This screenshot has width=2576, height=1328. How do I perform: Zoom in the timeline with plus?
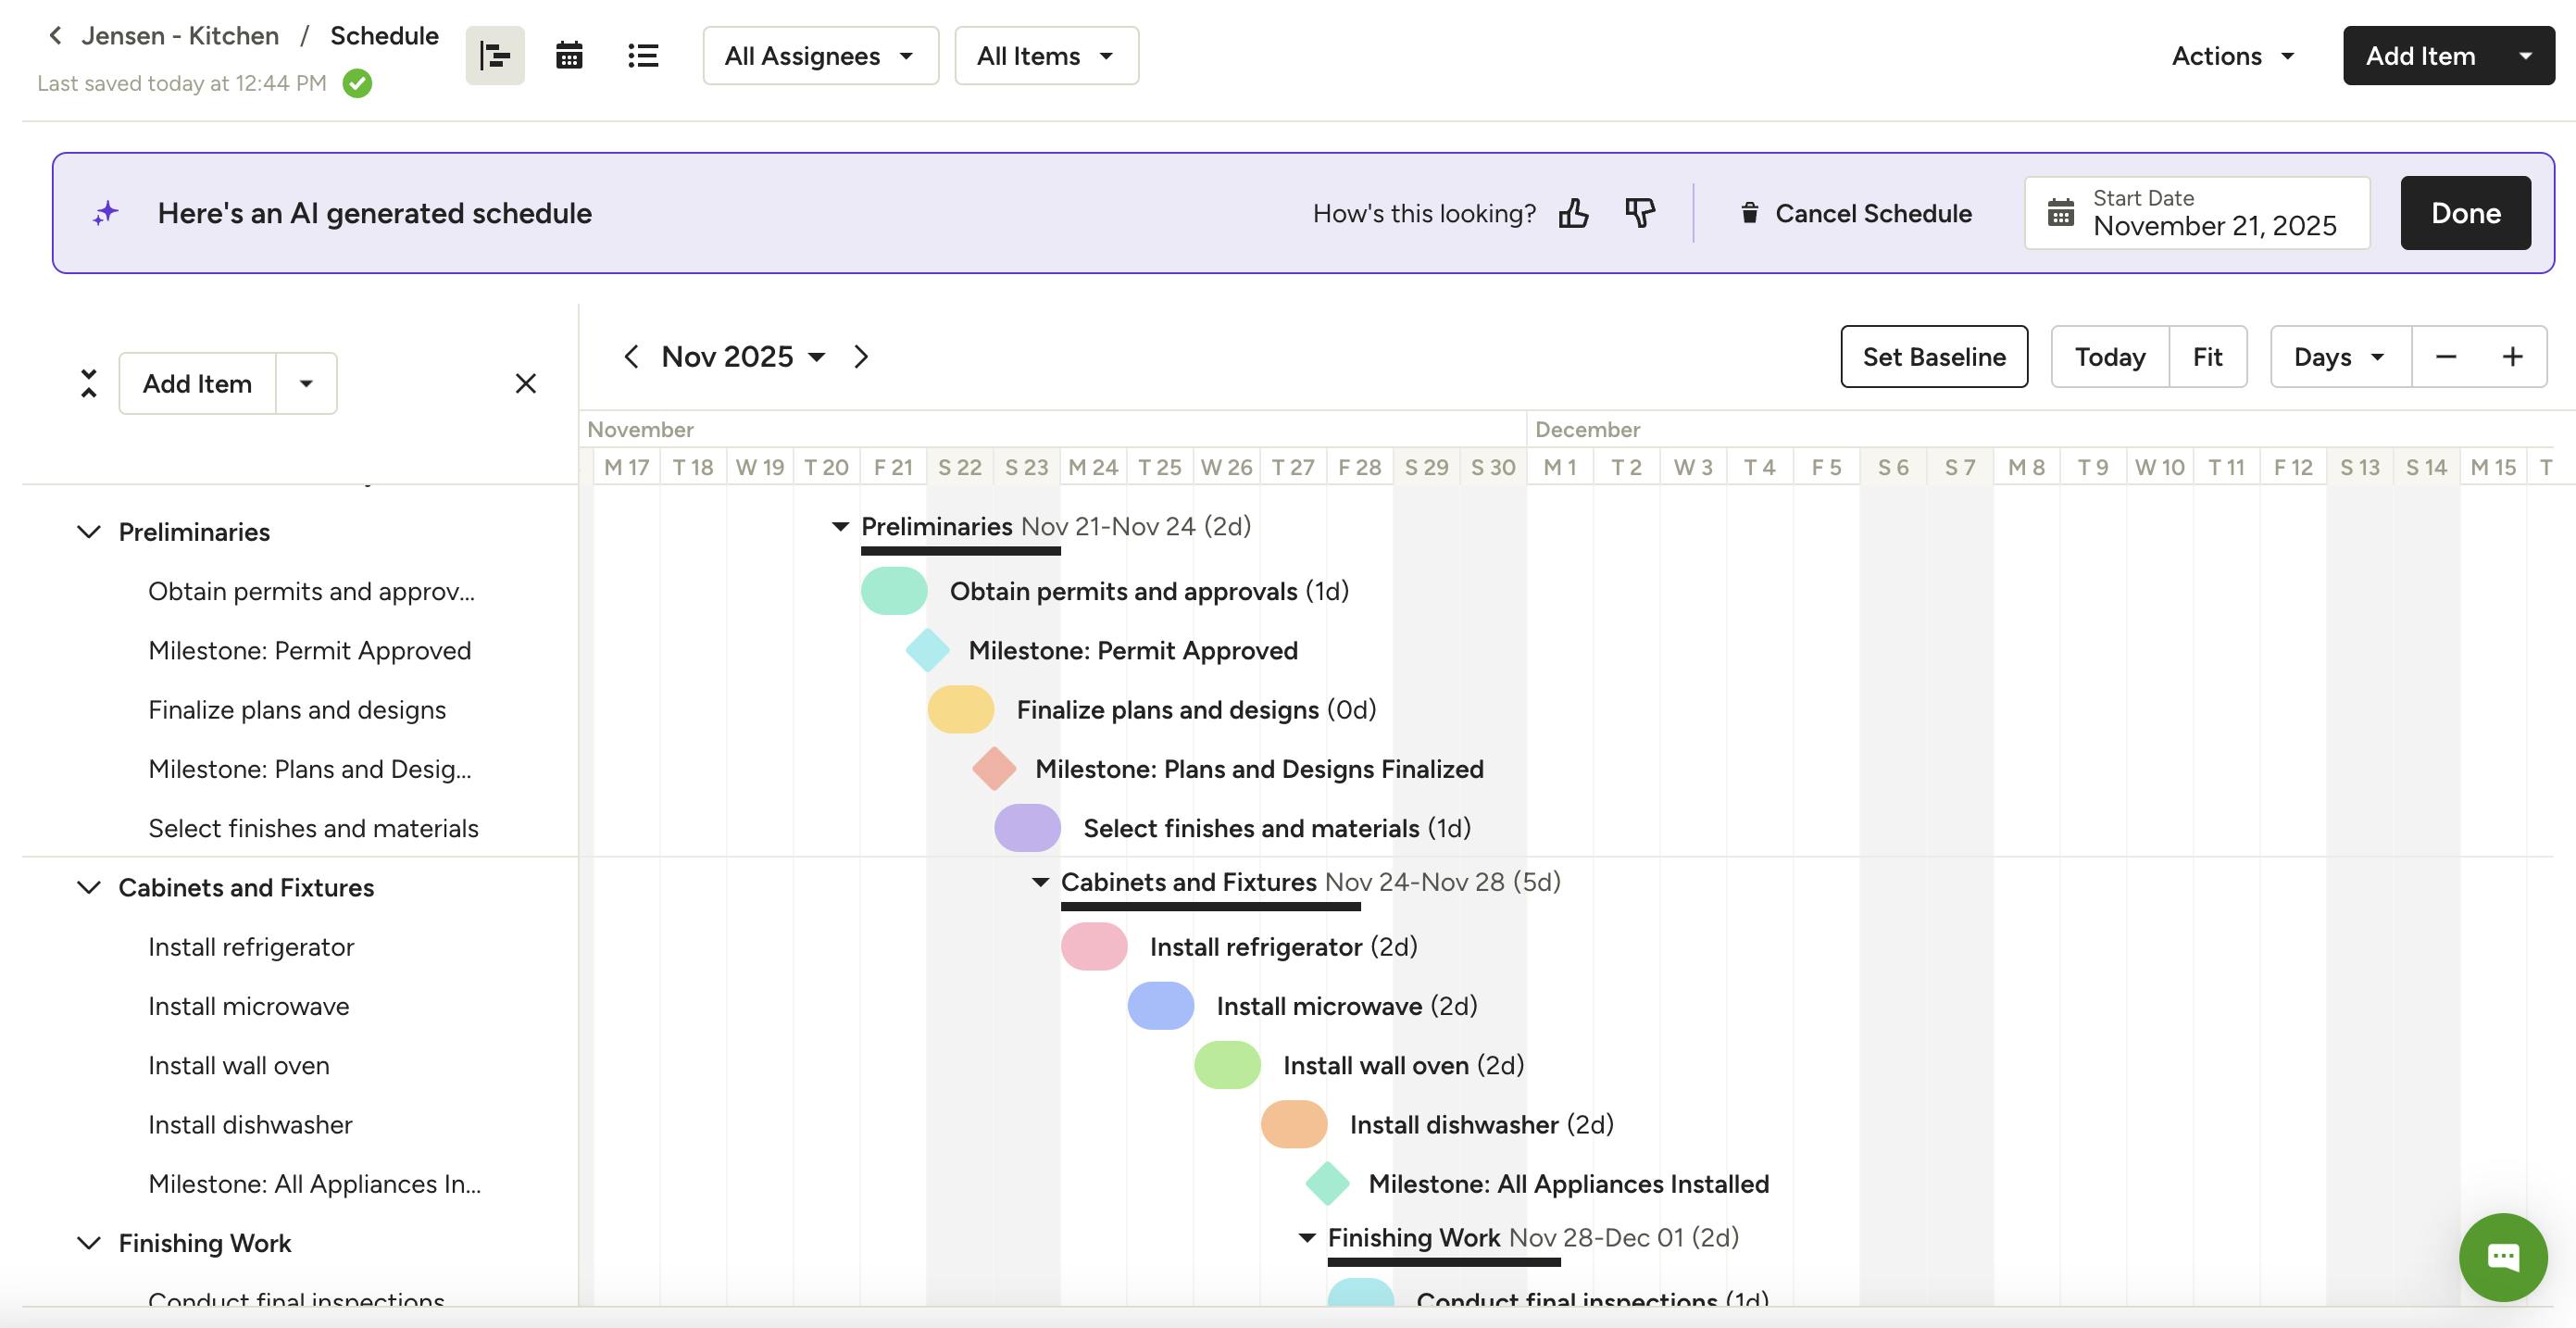click(x=2512, y=357)
